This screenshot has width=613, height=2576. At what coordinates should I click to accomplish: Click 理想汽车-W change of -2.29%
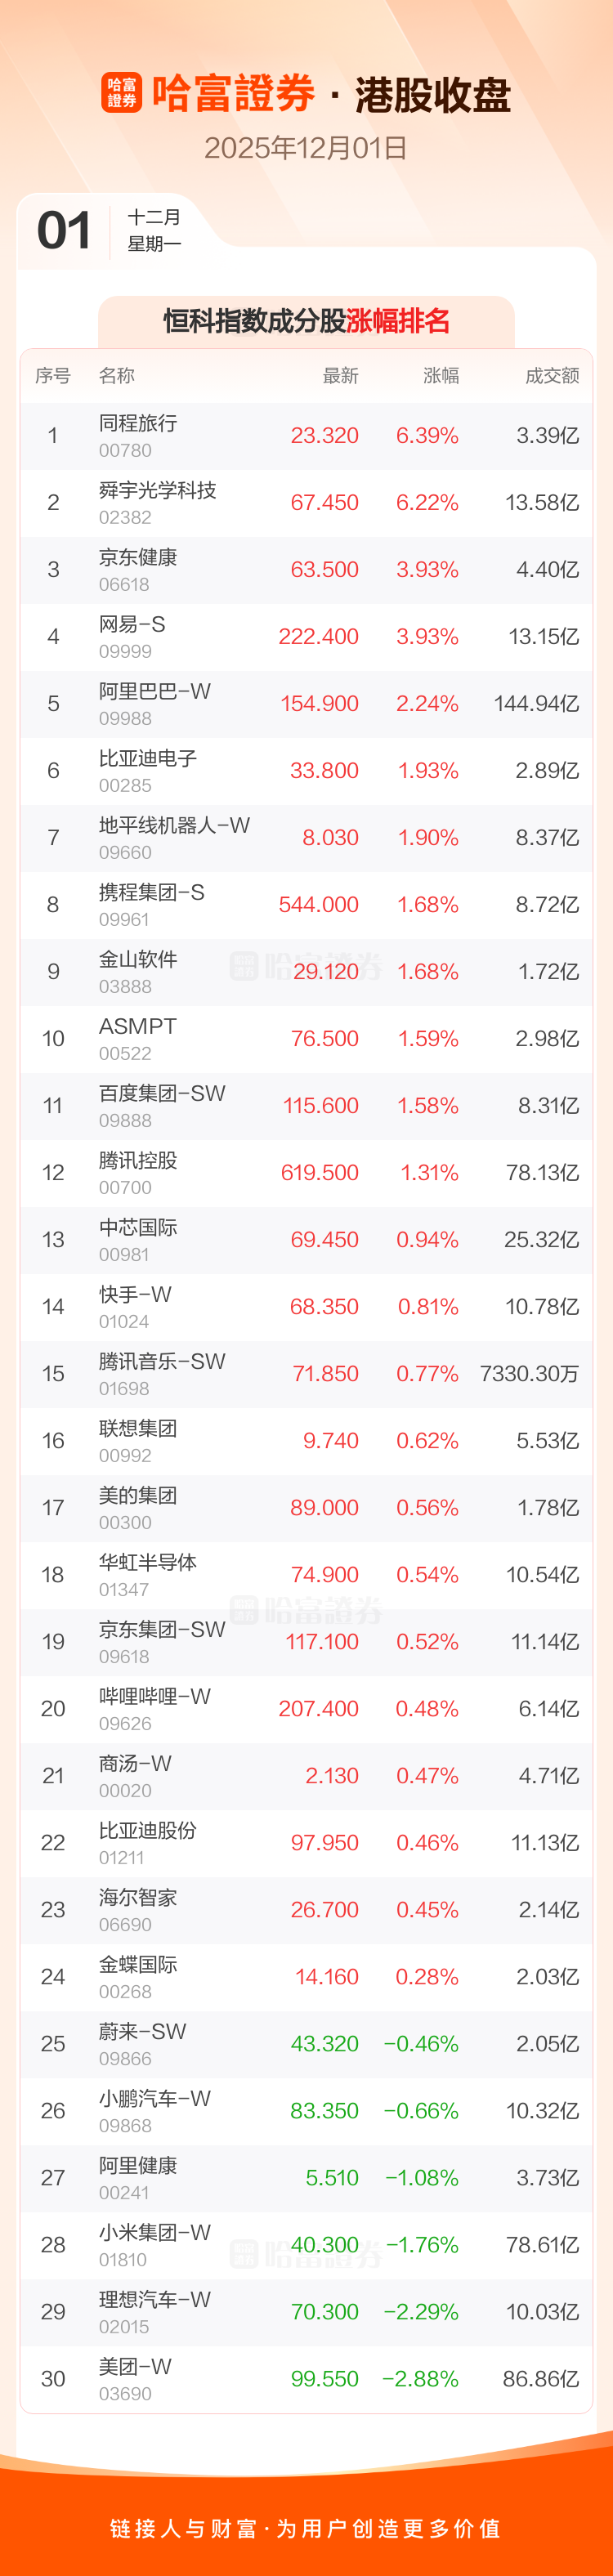coord(422,2312)
